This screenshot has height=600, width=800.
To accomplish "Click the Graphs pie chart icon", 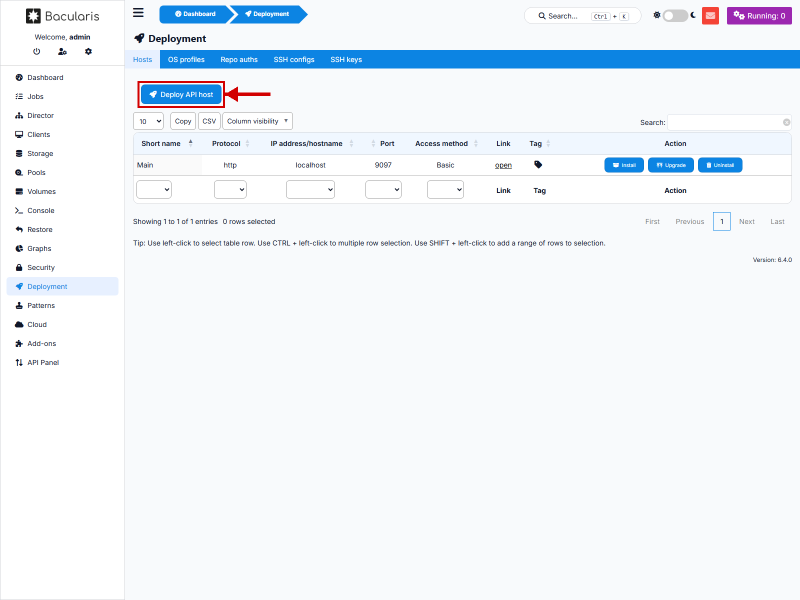I will tap(19, 248).
